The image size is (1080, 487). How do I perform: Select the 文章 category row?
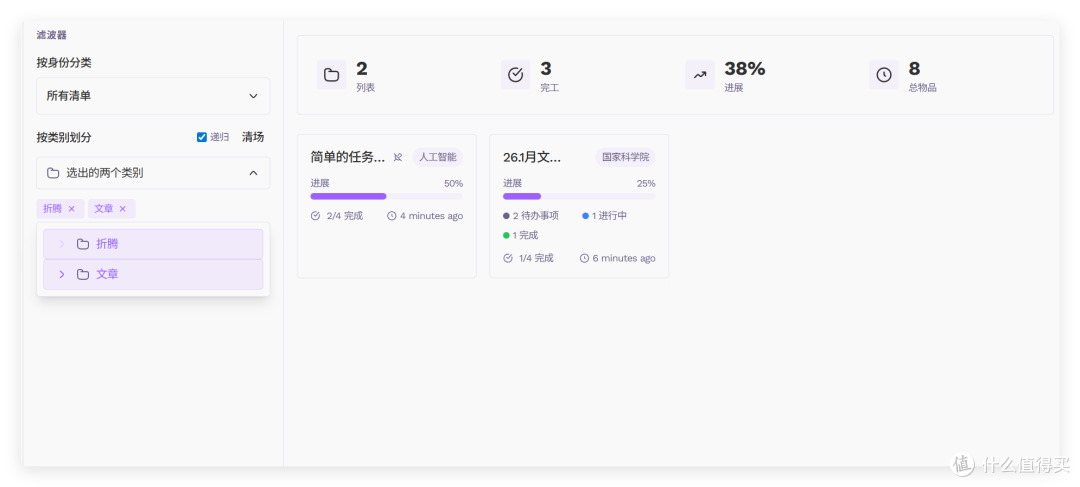[x=153, y=274]
